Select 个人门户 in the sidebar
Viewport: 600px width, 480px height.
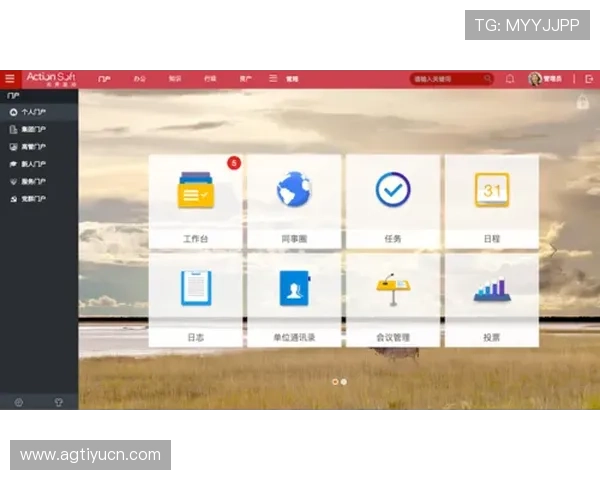(x=39, y=112)
